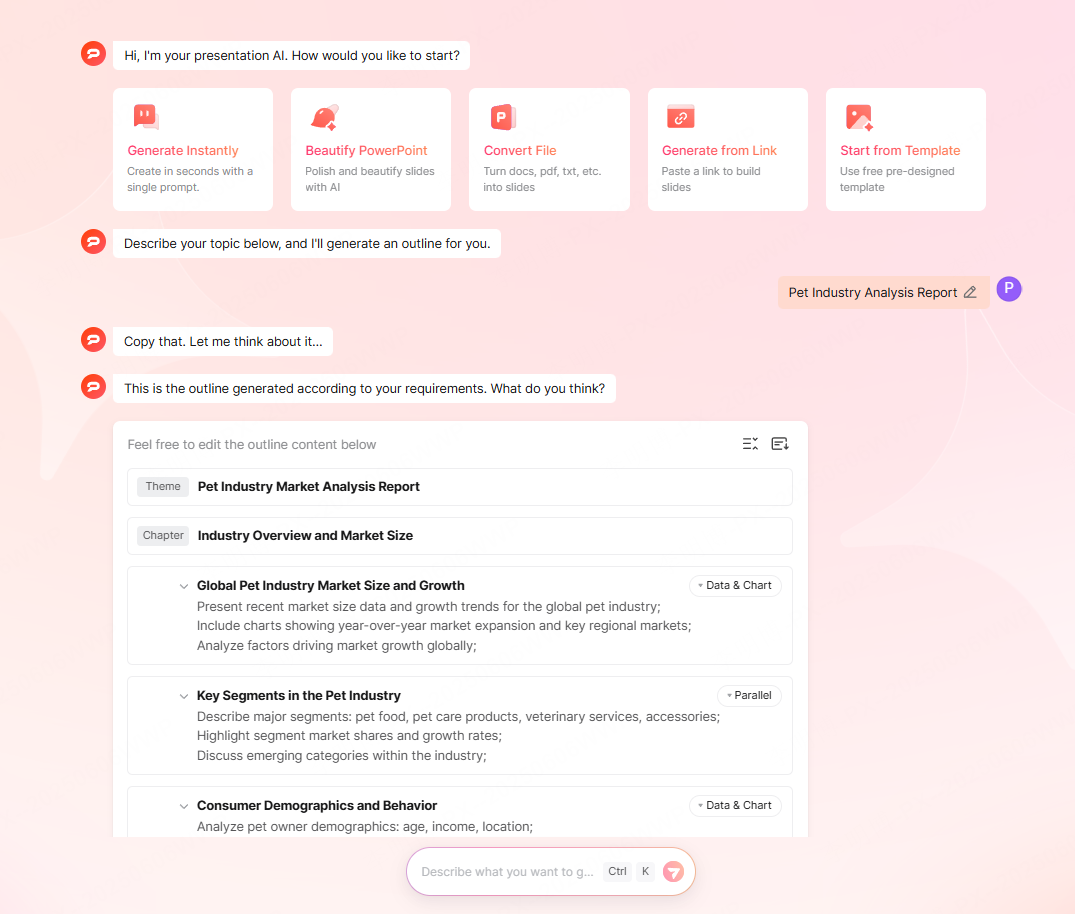This screenshot has height=914, width=1075.
Task: Edit the Pet Industry Analysis Report prompt
Action: 969,293
